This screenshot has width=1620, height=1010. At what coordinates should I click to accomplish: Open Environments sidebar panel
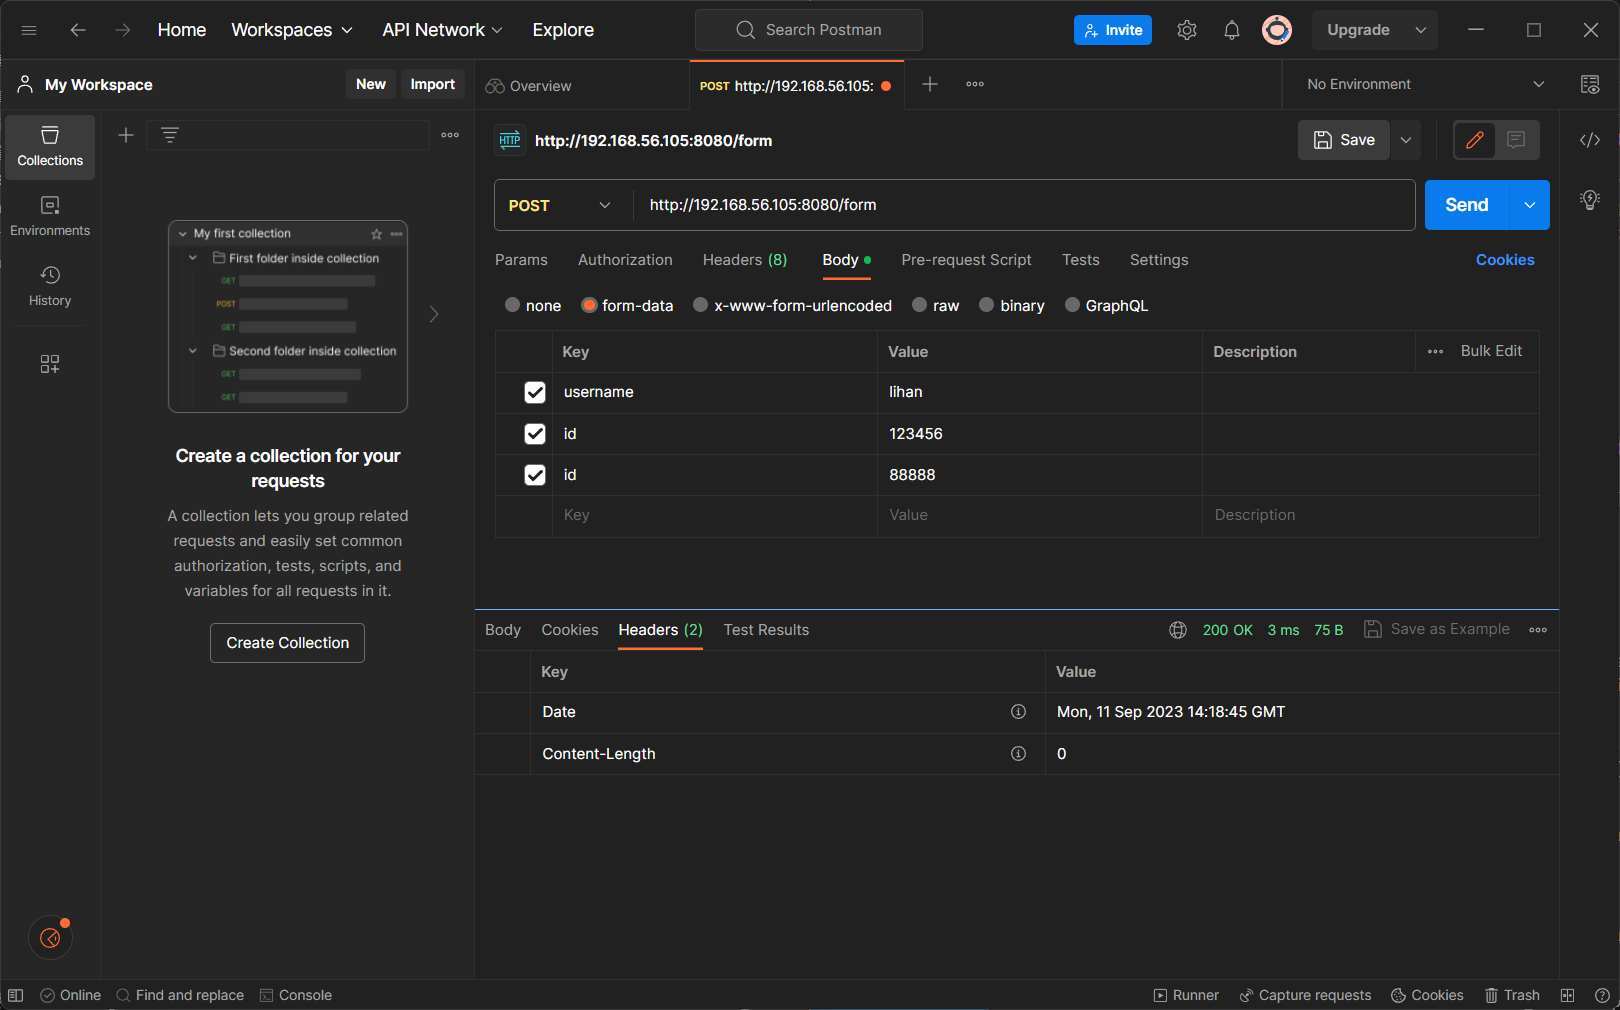point(50,217)
